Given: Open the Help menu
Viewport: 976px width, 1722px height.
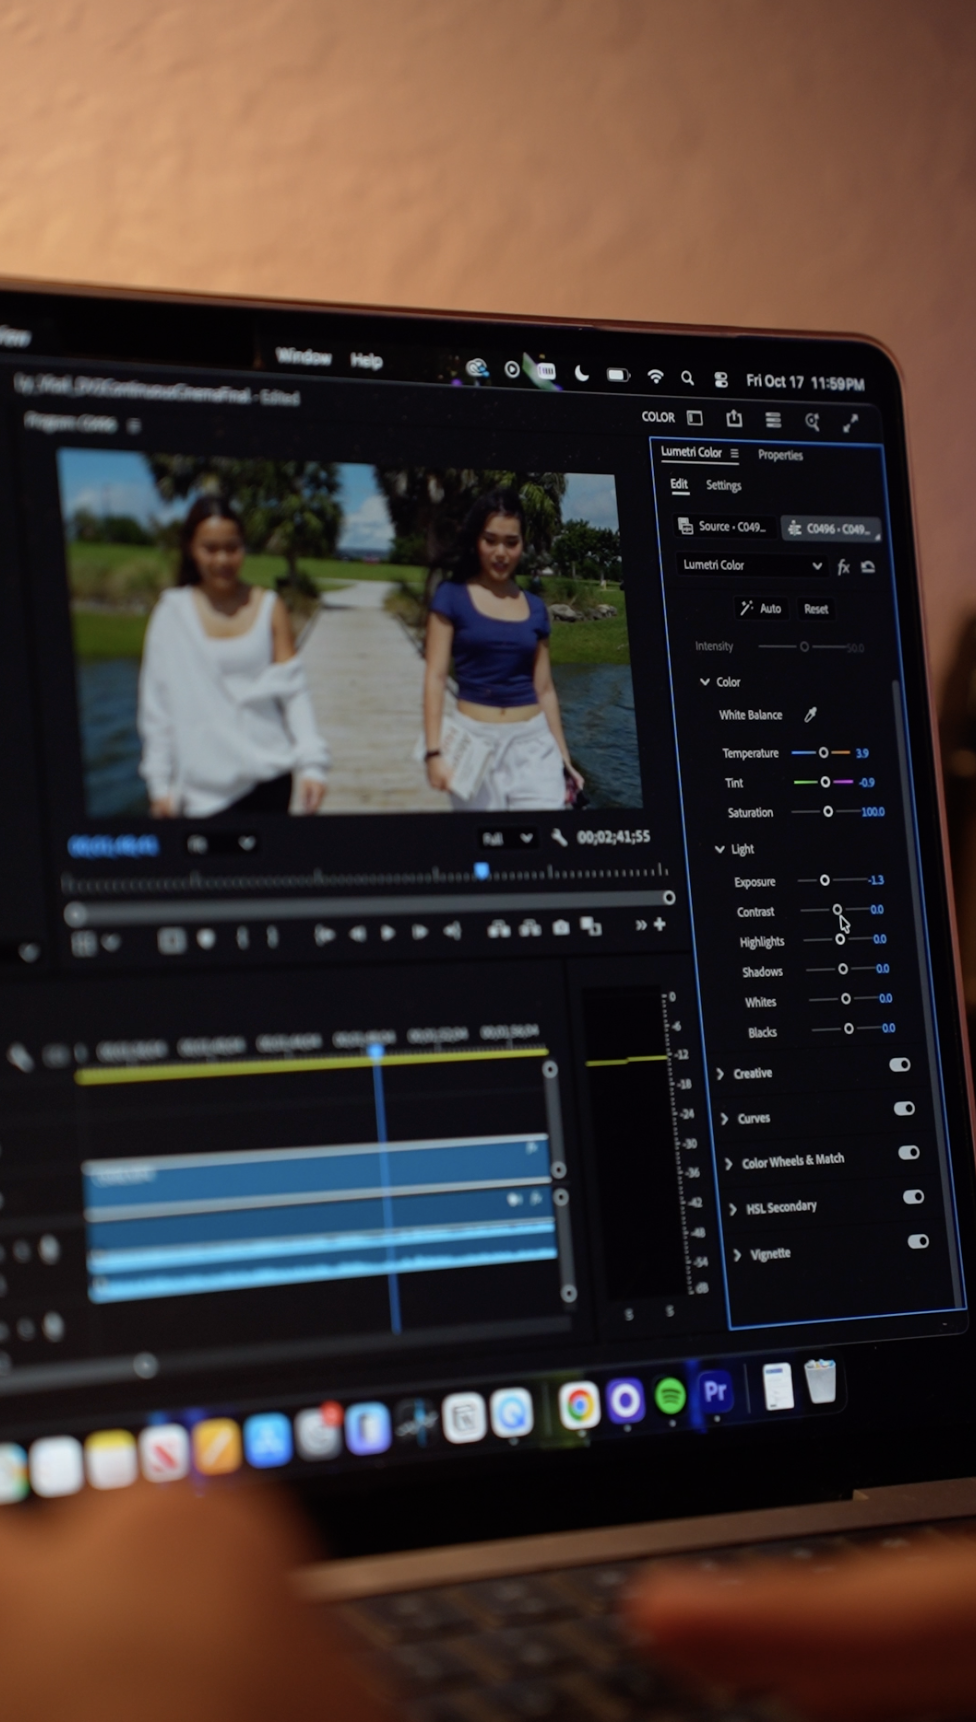Looking at the screenshot, I should 366,360.
